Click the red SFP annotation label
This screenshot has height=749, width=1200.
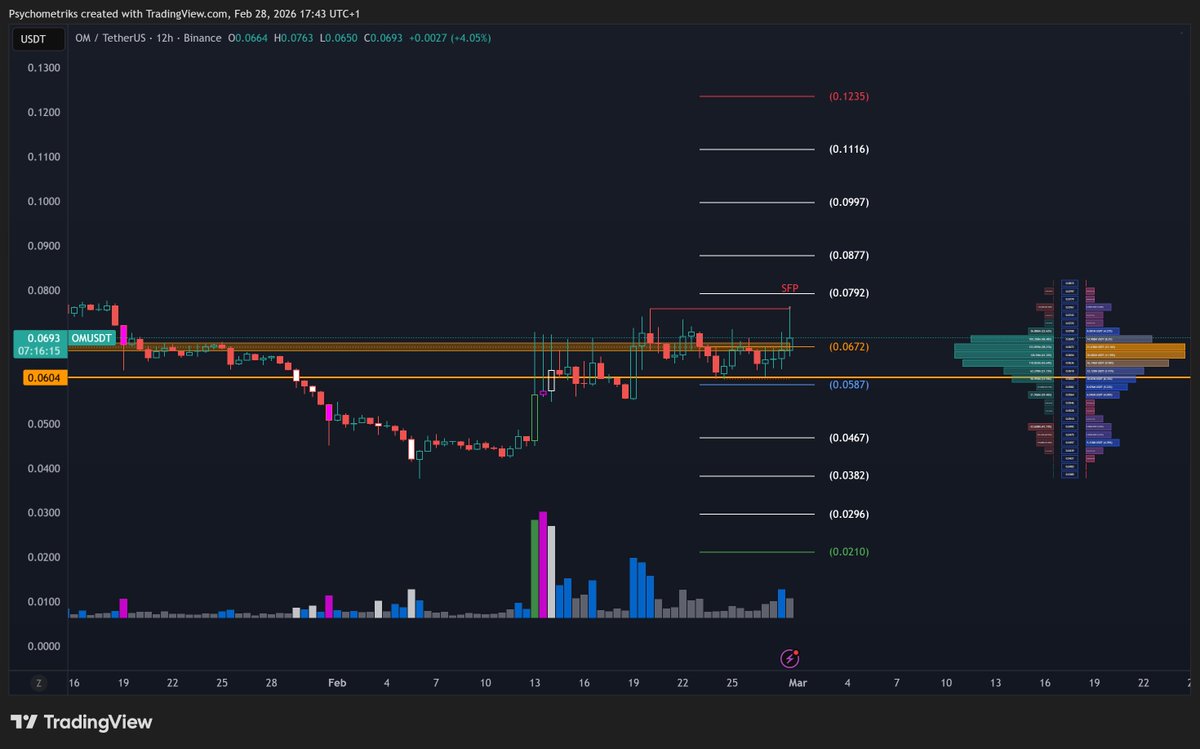pos(790,288)
